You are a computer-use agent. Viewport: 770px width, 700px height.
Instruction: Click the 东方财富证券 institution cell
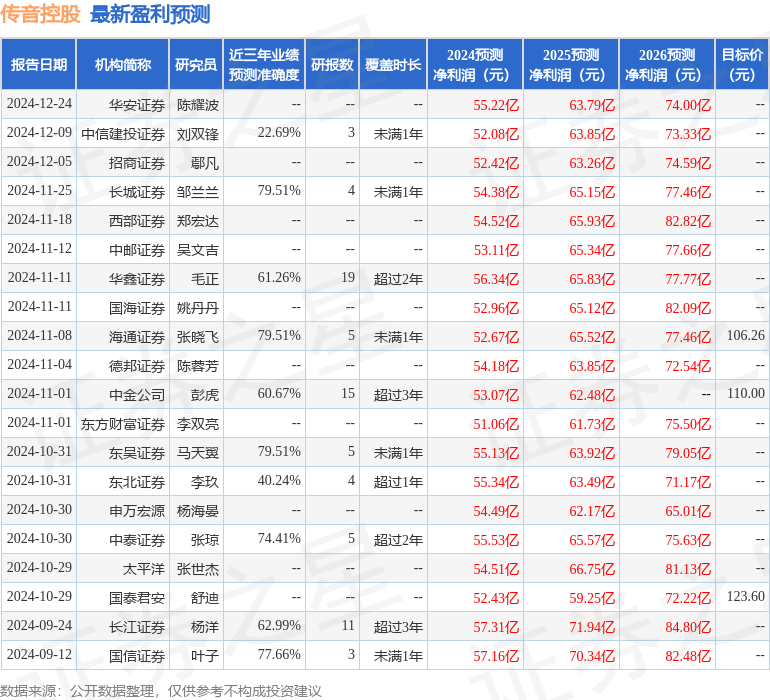point(123,423)
